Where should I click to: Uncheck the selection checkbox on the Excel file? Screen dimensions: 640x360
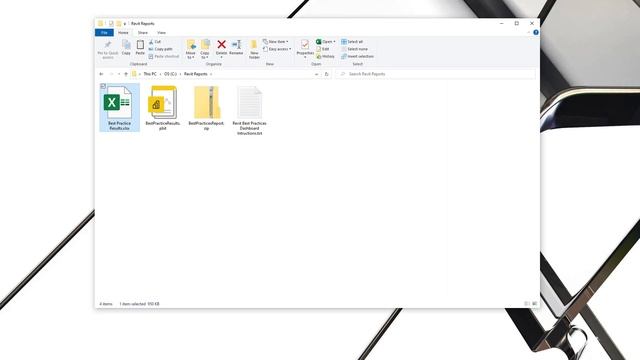click(x=103, y=86)
